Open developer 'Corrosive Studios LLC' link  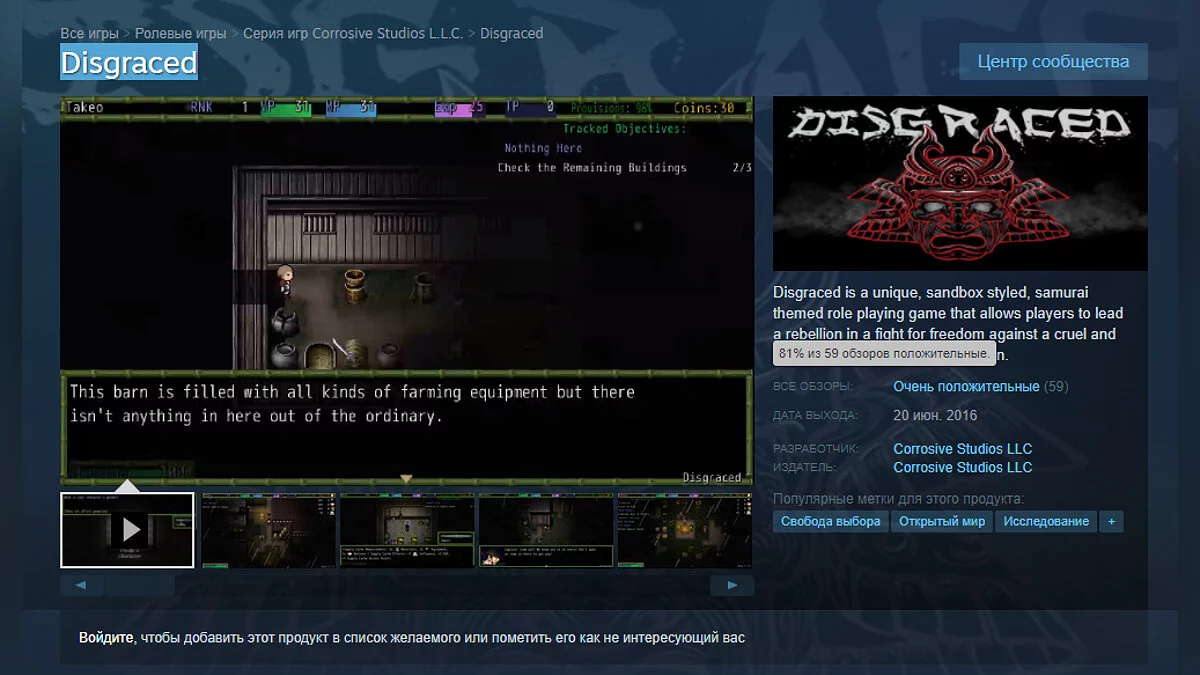tap(962, 449)
